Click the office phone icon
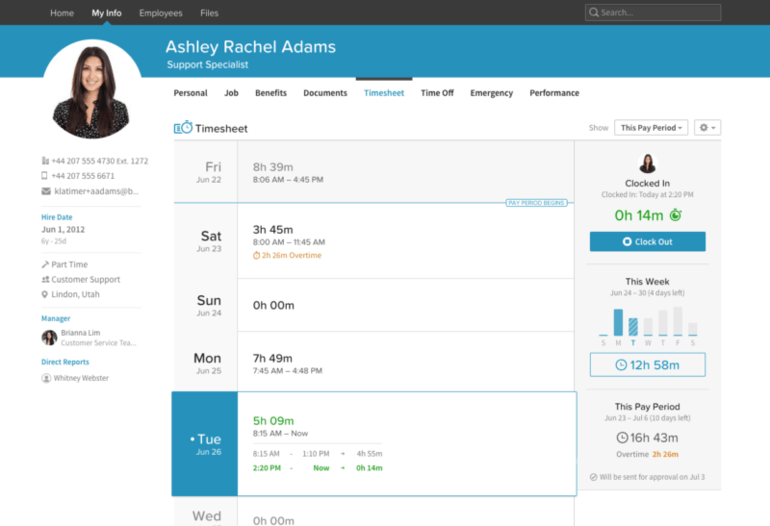This screenshot has width=770, height=526. tap(45, 161)
